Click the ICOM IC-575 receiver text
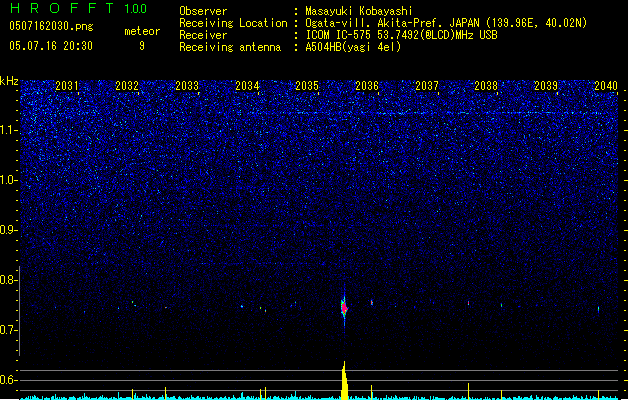 [x=401, y=35]
